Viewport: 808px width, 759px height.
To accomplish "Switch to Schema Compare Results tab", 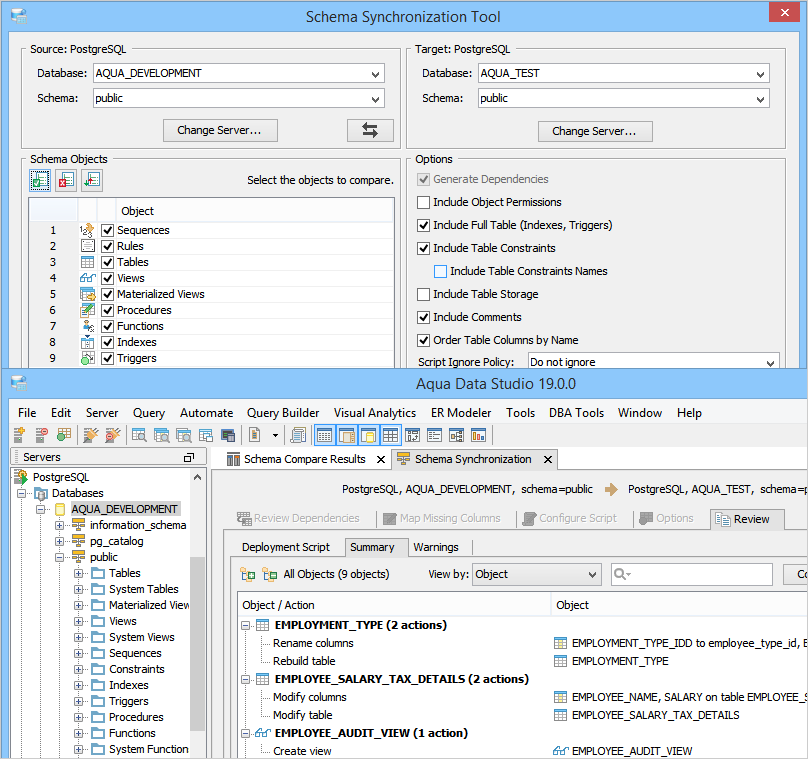I will point(305,459).
